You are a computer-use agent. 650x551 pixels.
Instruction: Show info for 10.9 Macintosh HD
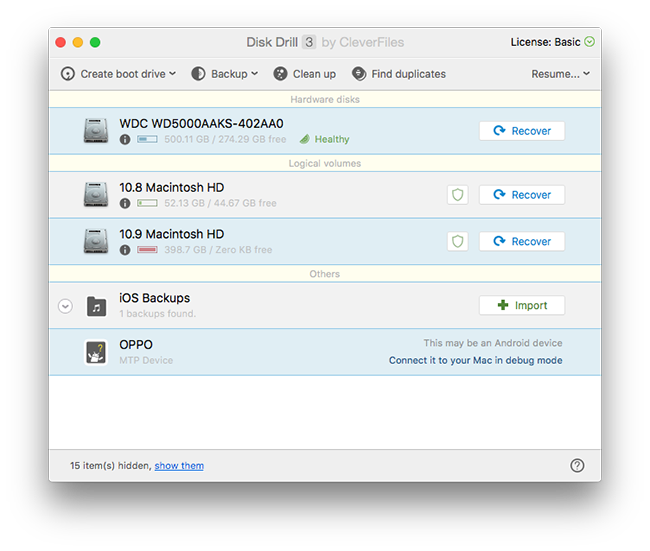click(125, 250)
